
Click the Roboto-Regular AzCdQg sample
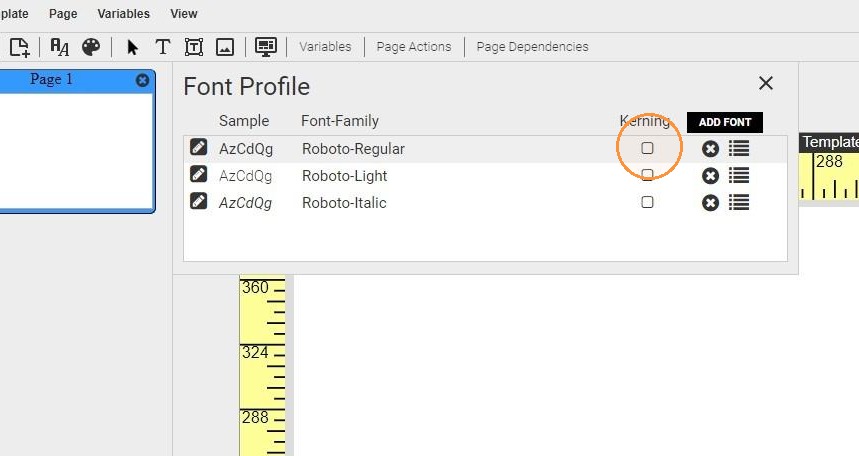point(246,149)
